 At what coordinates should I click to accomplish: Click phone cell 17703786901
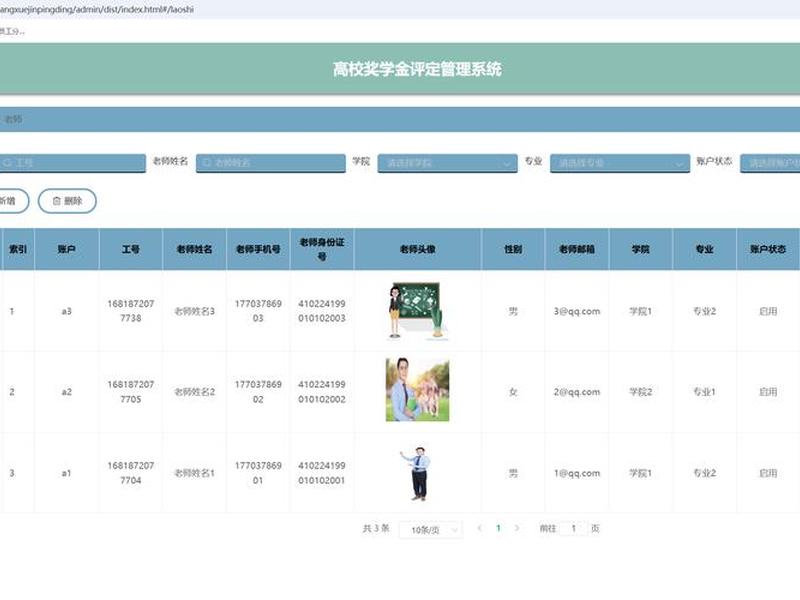258,473
